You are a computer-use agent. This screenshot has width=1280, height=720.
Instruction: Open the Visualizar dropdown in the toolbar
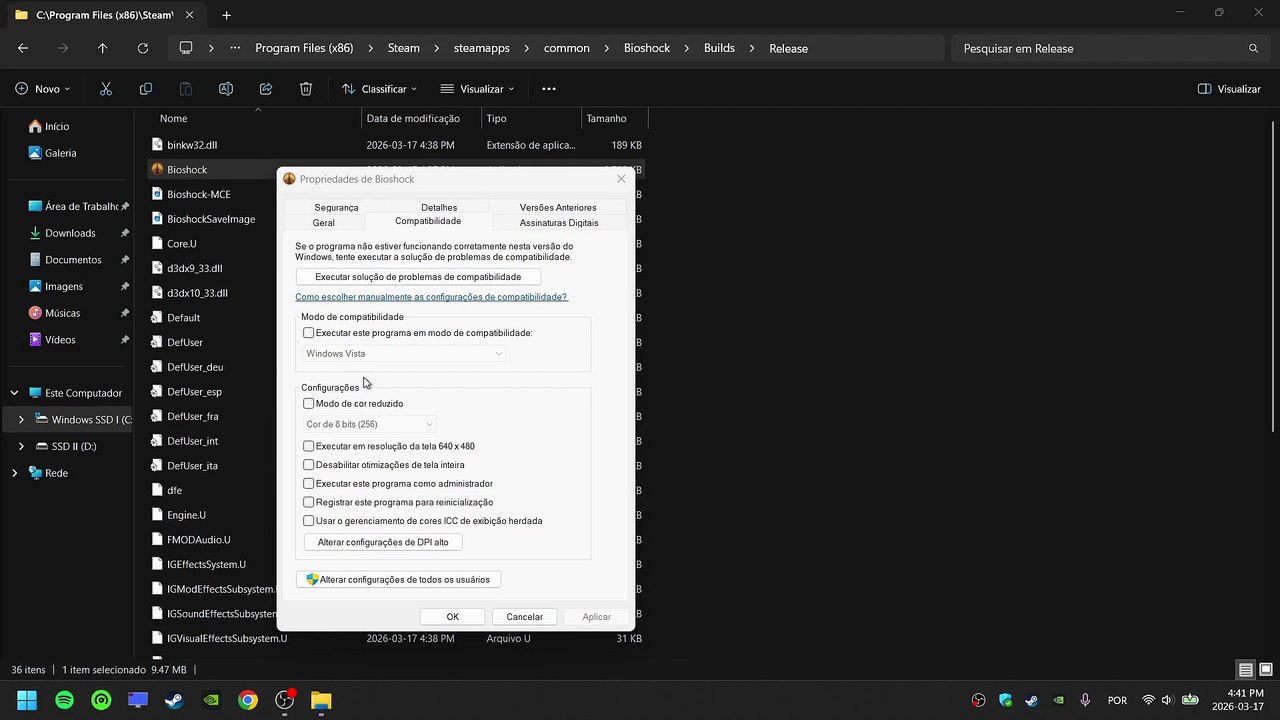pos(477,89)
